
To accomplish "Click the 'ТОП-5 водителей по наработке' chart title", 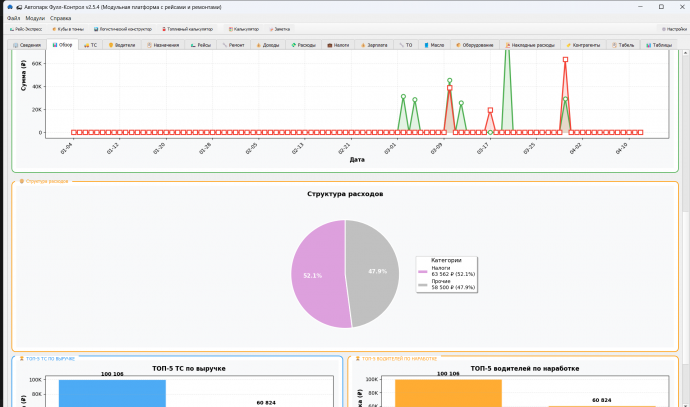I will click(x=525, y=369).
